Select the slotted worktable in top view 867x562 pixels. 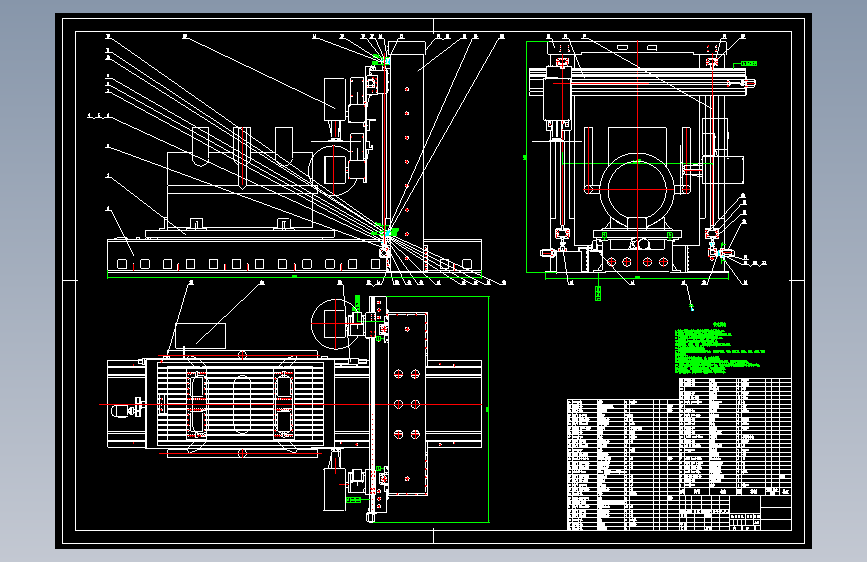click(x=241, y=404)
